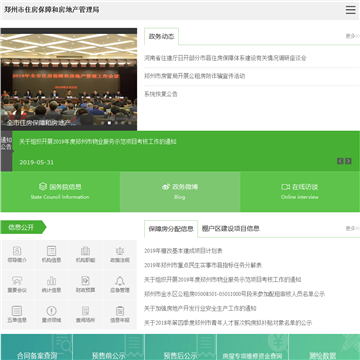Open 合同备案查询 tile
Viewport: 360px width, 360px height.
pyautogui.click(x=37, y=347)
